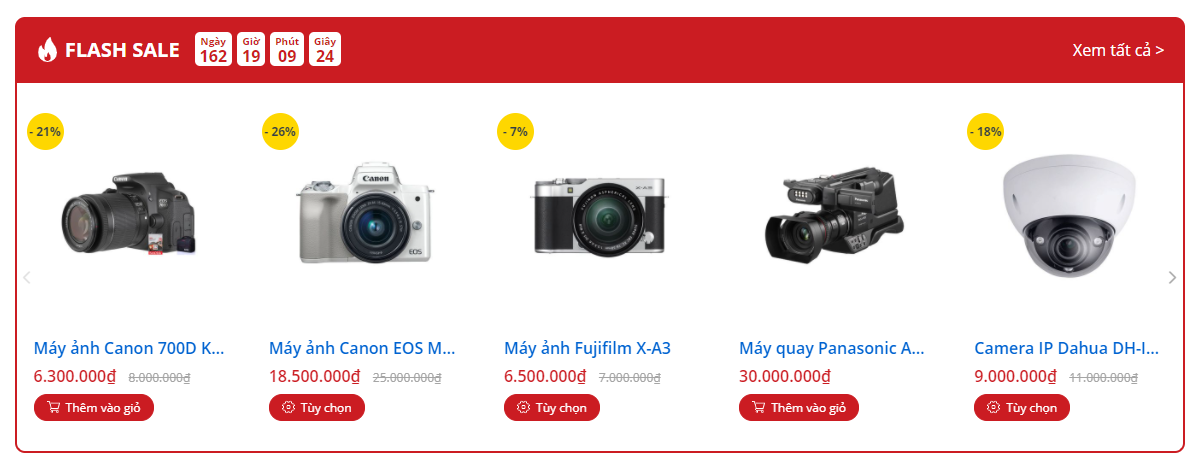Click the -7% discount badge

click(515, 131)
